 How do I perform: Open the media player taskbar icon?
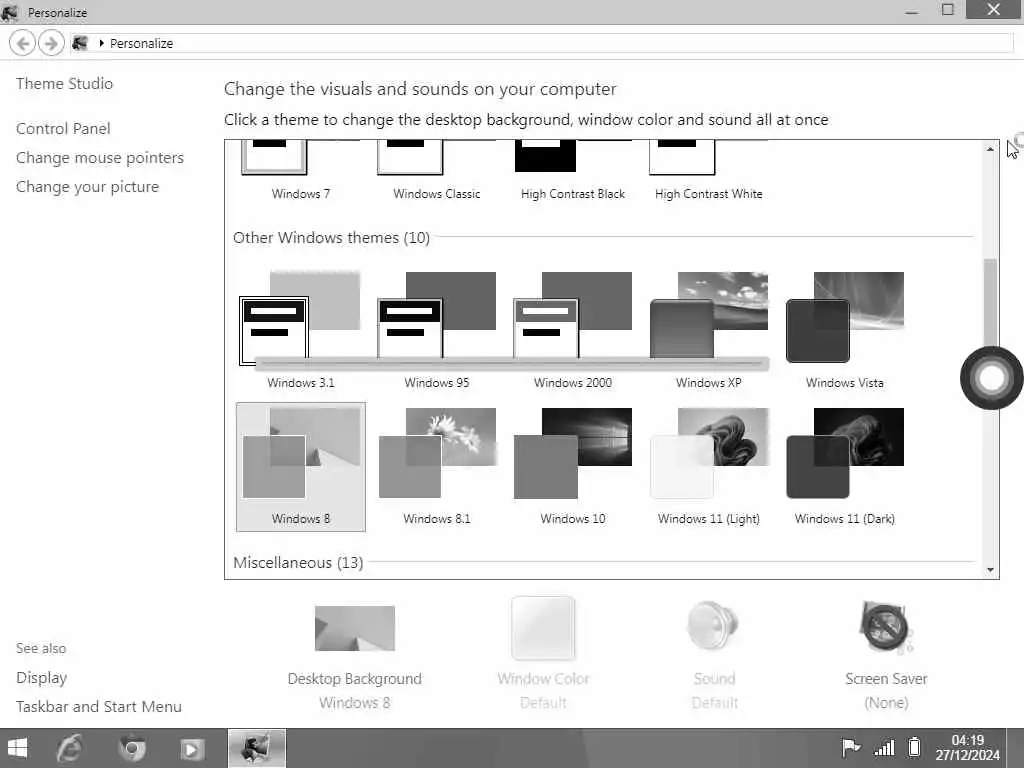click(192, 749)
